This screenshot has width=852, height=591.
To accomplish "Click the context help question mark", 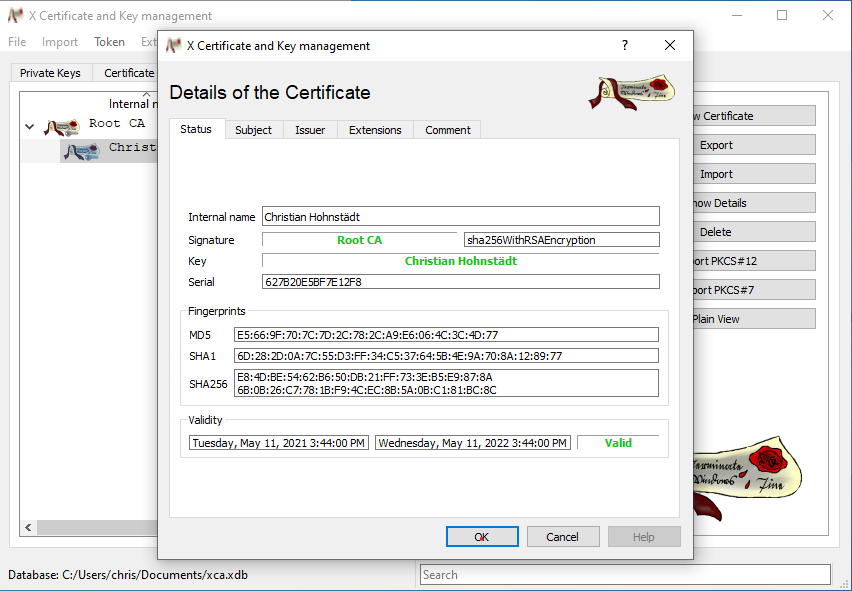I will click(624, 45).
